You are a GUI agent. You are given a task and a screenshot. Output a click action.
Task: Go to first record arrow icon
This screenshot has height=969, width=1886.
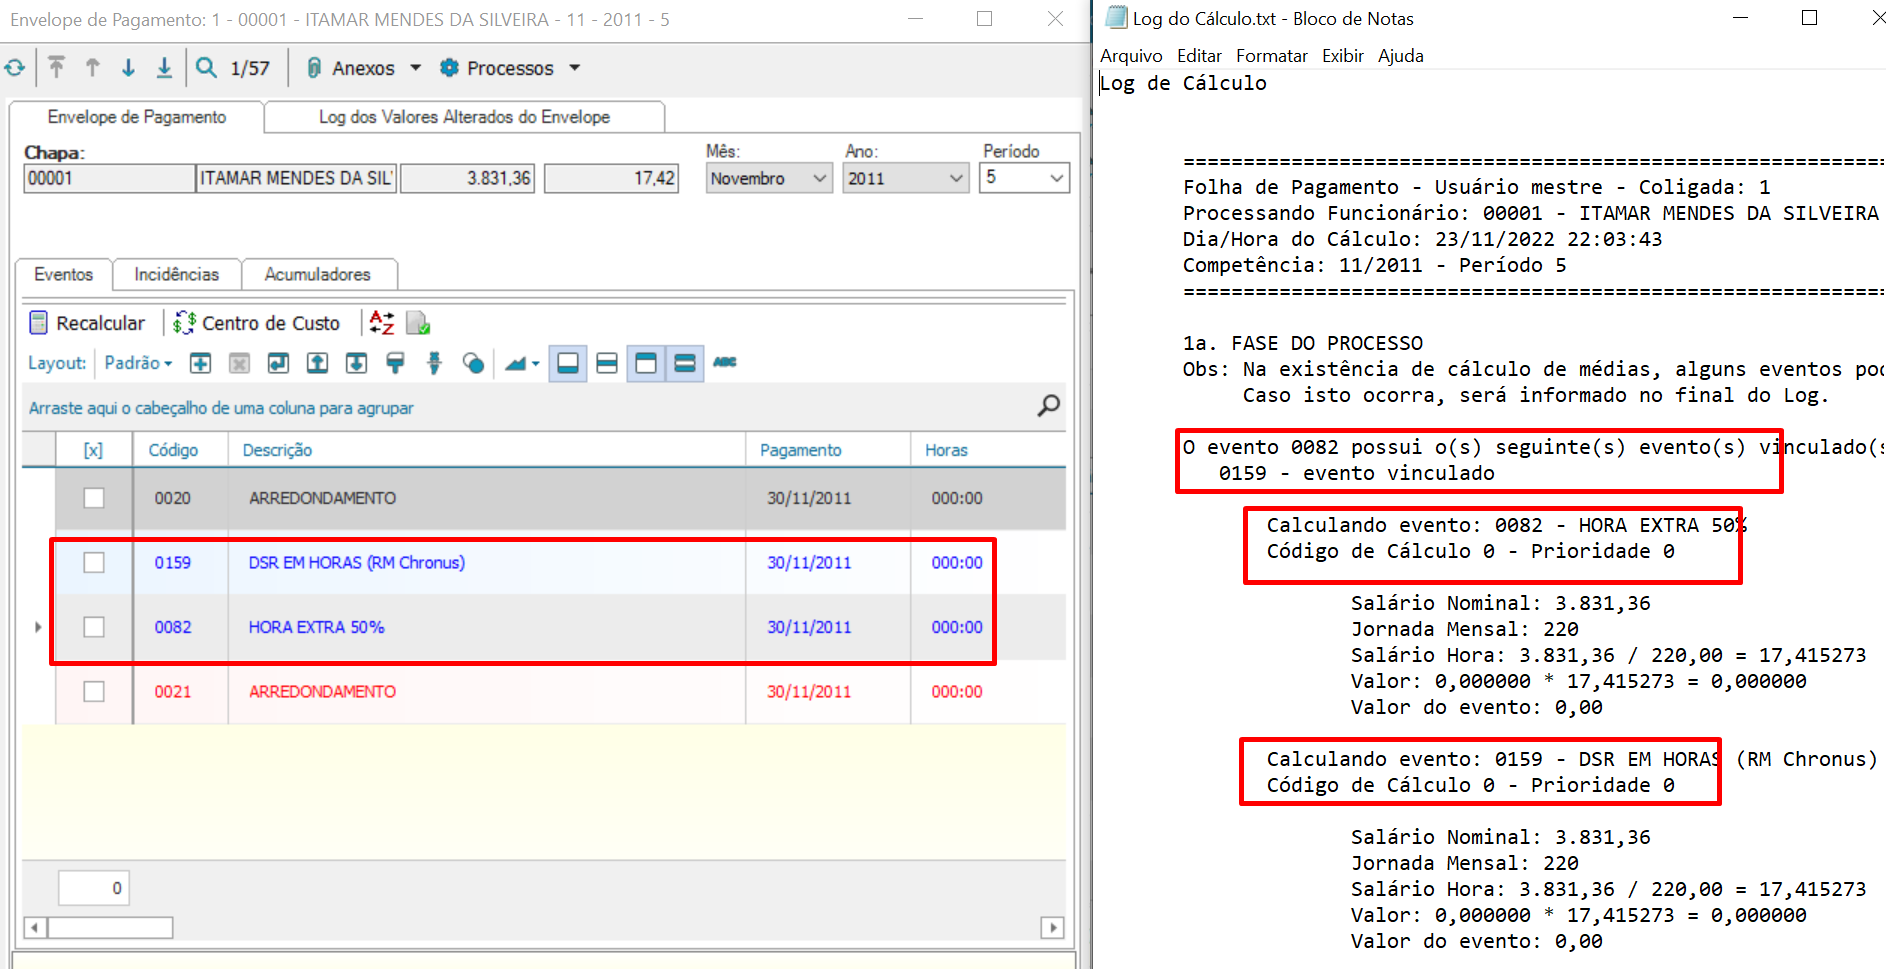click(56, 67)
